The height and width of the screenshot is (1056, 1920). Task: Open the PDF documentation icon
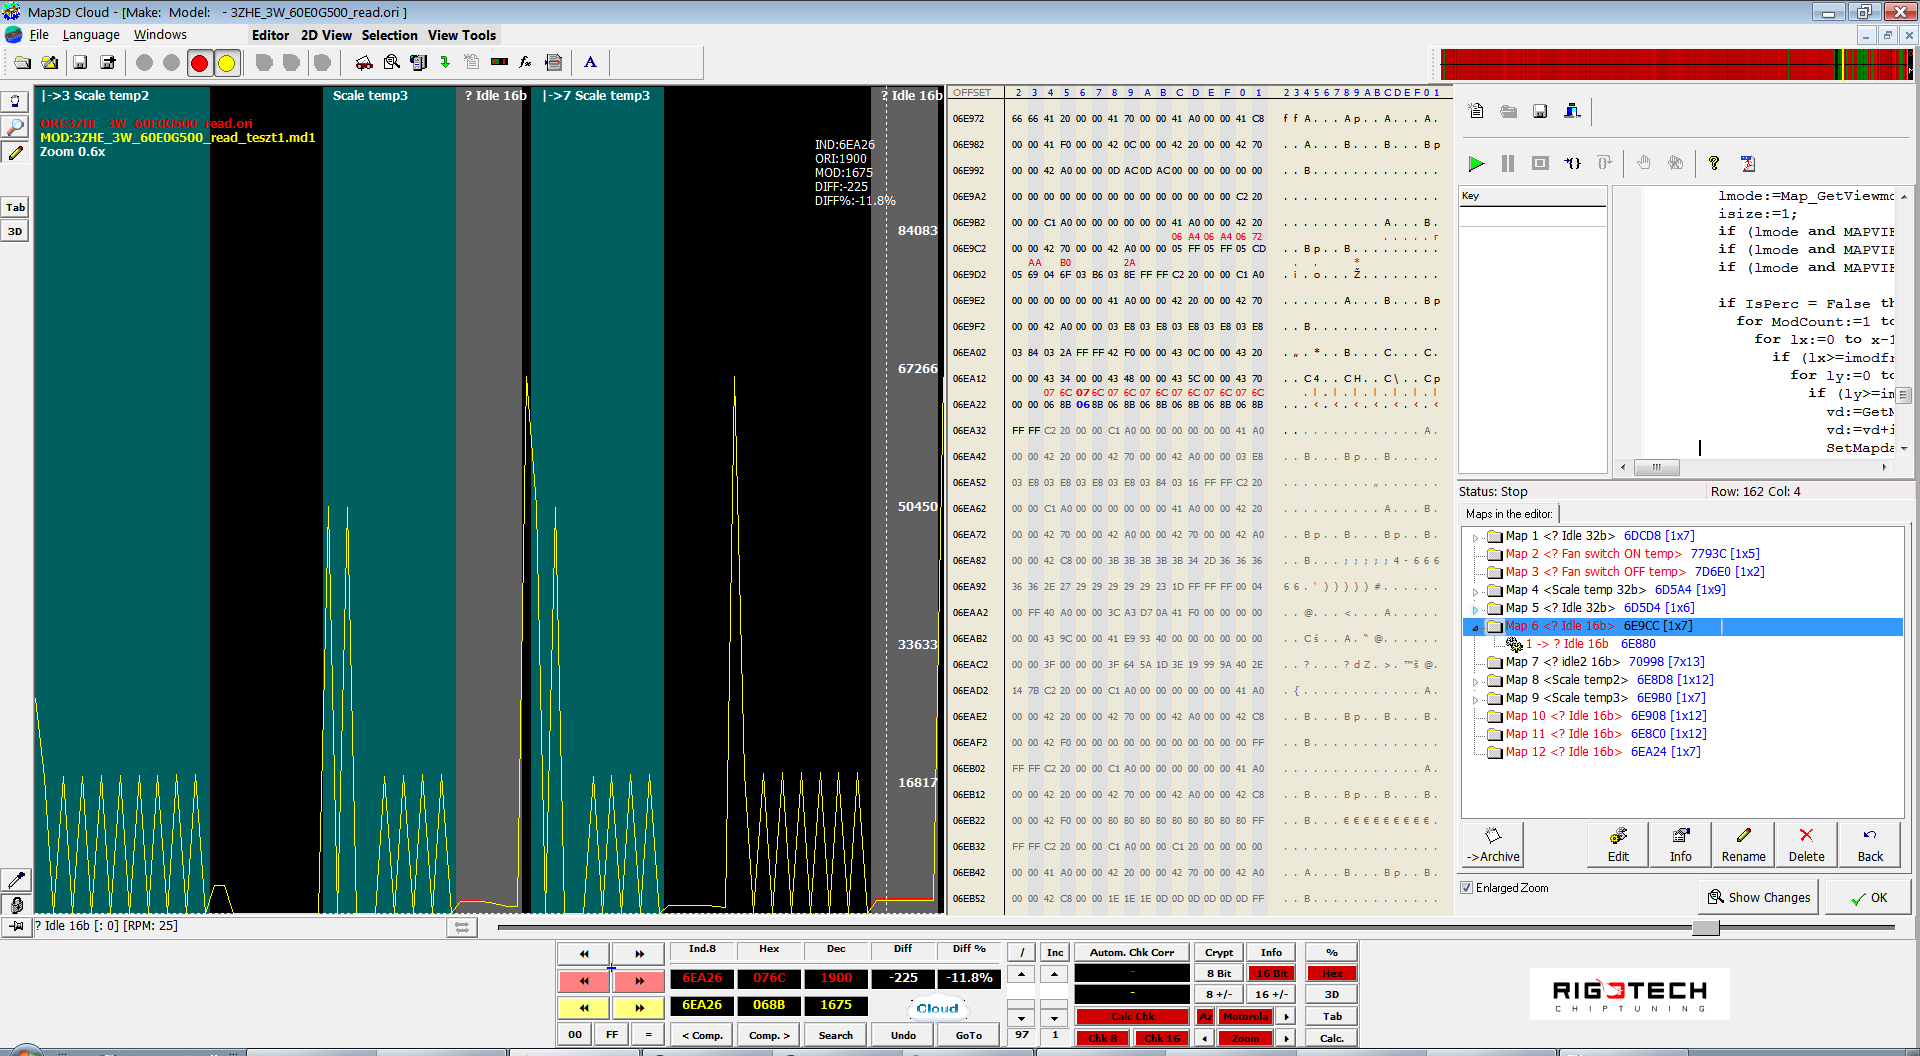click(1747, 163)
